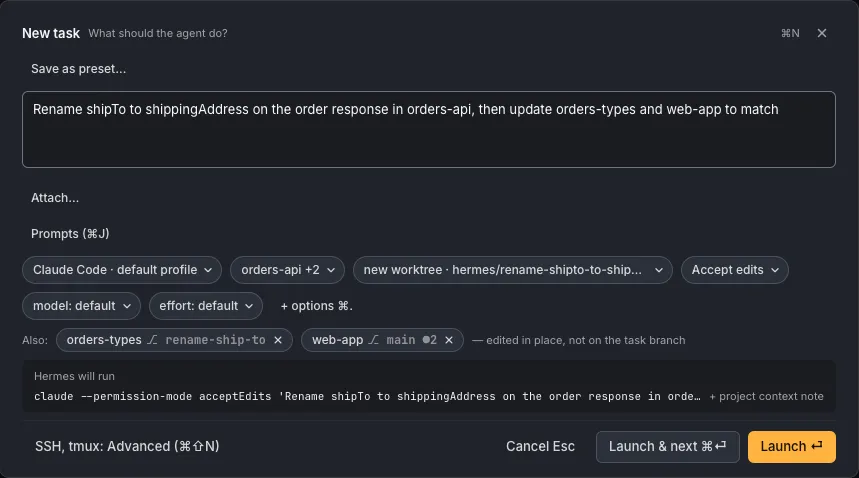Remove the web-app repository chip
This screenshot has height=478, width=859.
tap(449, 340)
